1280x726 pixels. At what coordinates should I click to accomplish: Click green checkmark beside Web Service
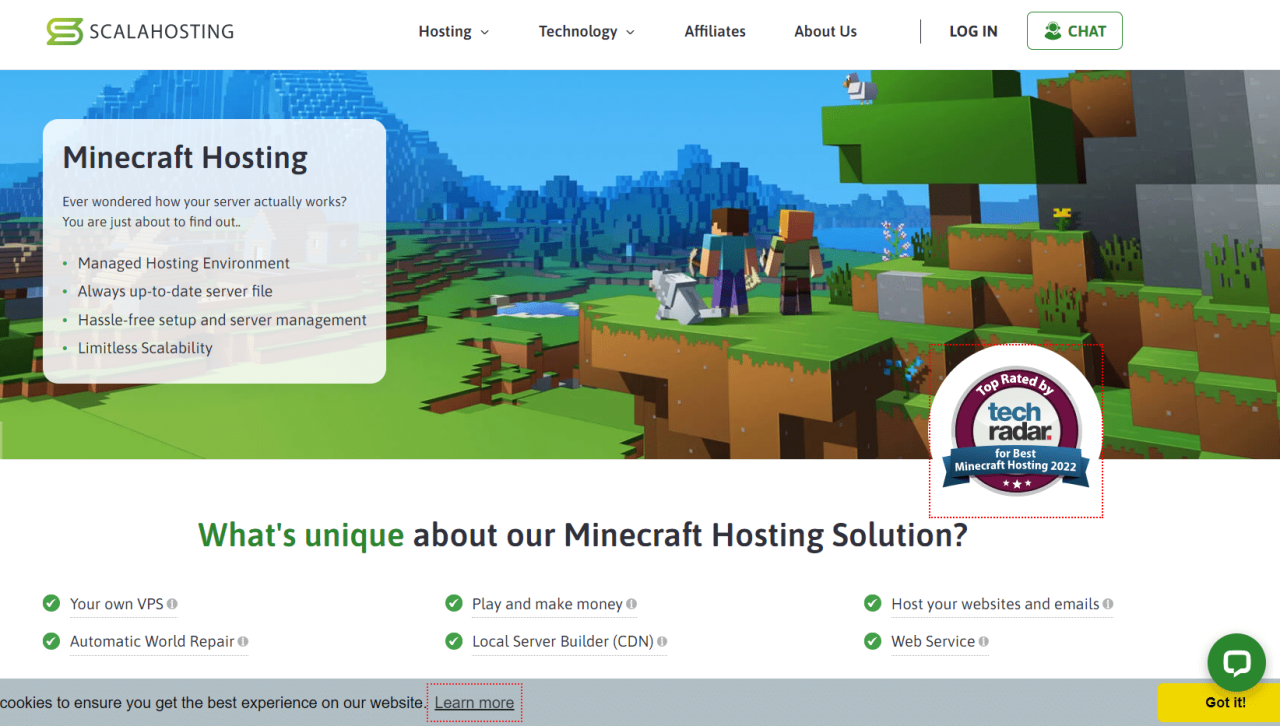872,641
